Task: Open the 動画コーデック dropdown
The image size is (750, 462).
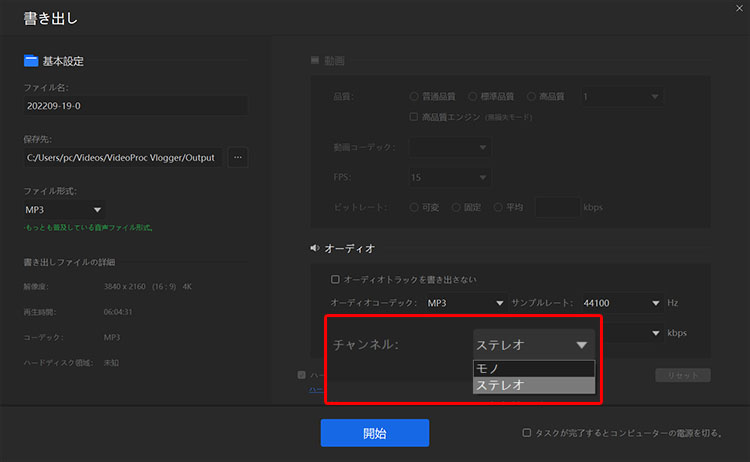Action: tap(450, 147)
